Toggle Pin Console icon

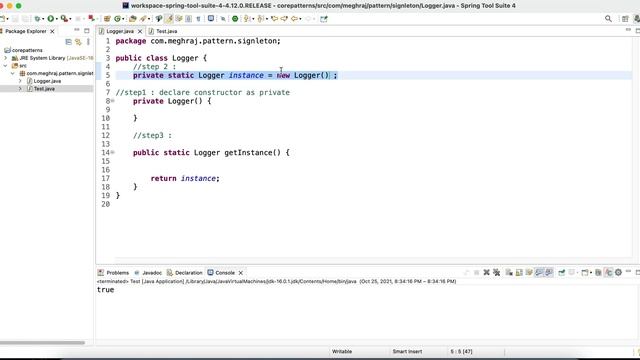(562, 272)
